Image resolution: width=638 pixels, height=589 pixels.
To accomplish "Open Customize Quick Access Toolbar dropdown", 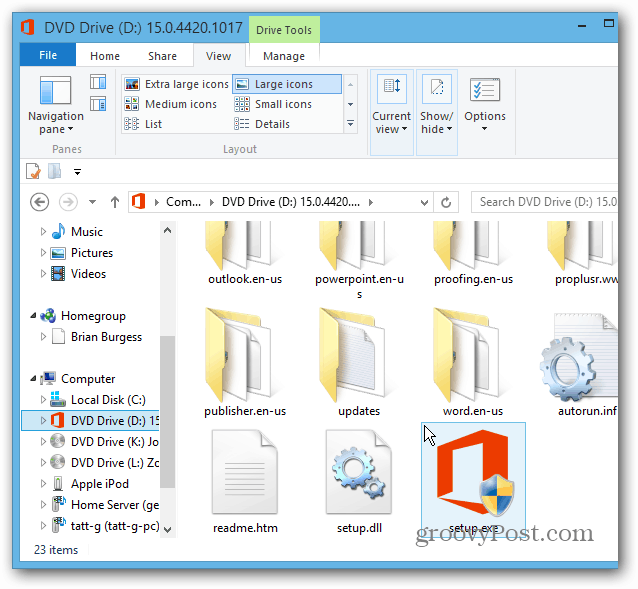I will click(x=77, y=172).
